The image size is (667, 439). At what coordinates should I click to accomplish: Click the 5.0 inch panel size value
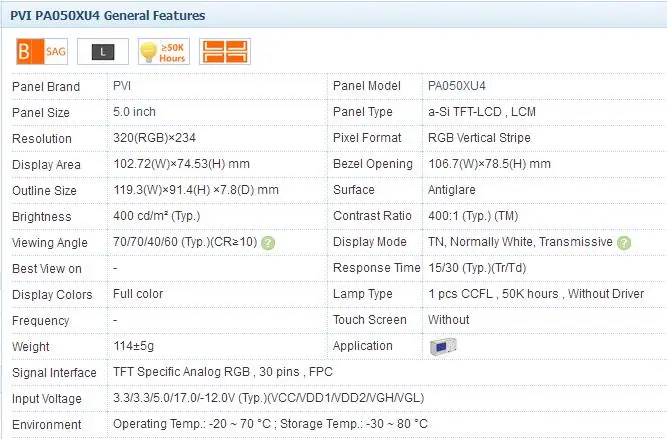point(134,112)
